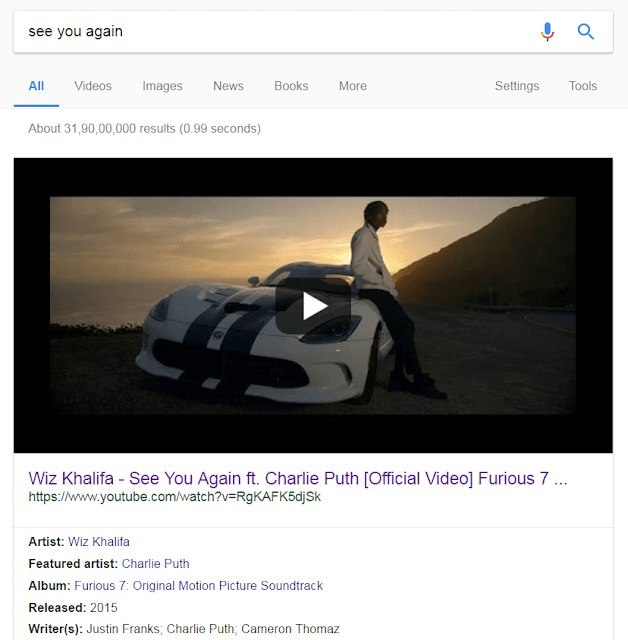Open the News tab

(x=229, y=86)
